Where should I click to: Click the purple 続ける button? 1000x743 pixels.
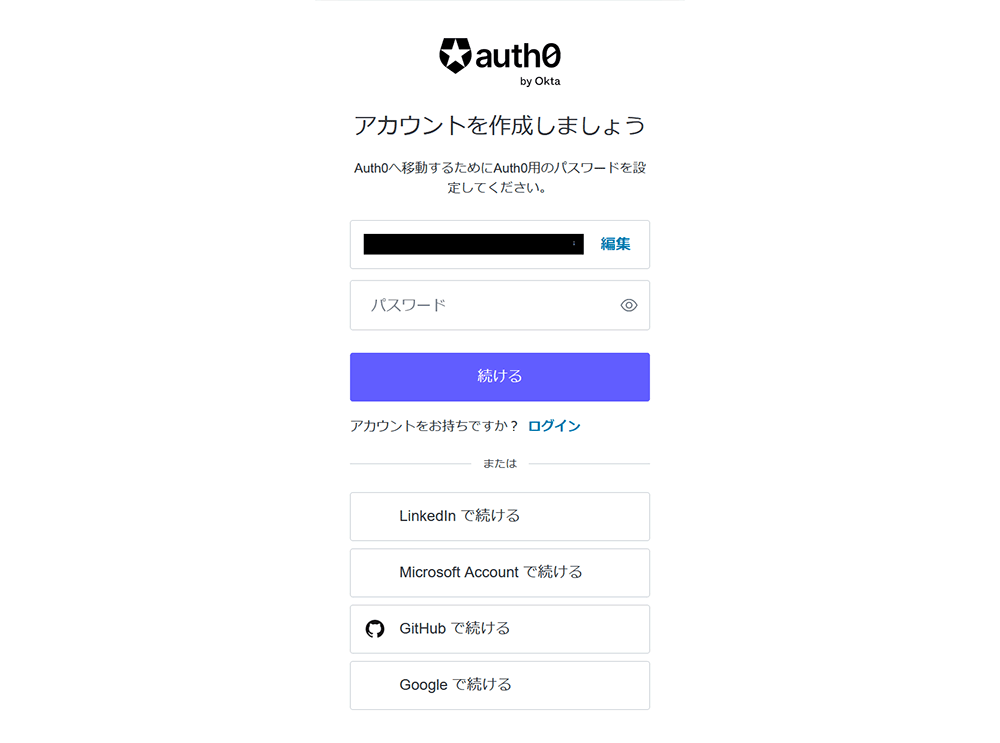(x=500, y=377)
